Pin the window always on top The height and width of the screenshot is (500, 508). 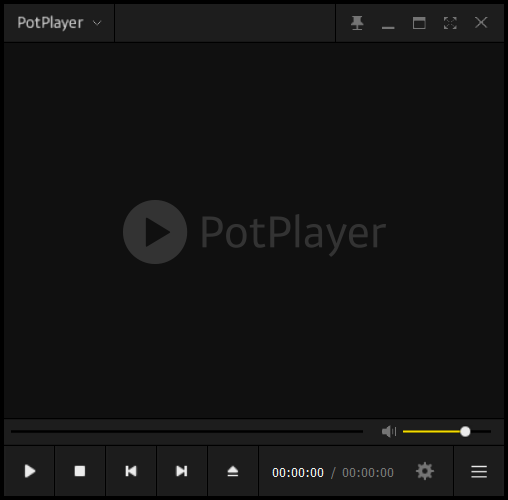357,23
